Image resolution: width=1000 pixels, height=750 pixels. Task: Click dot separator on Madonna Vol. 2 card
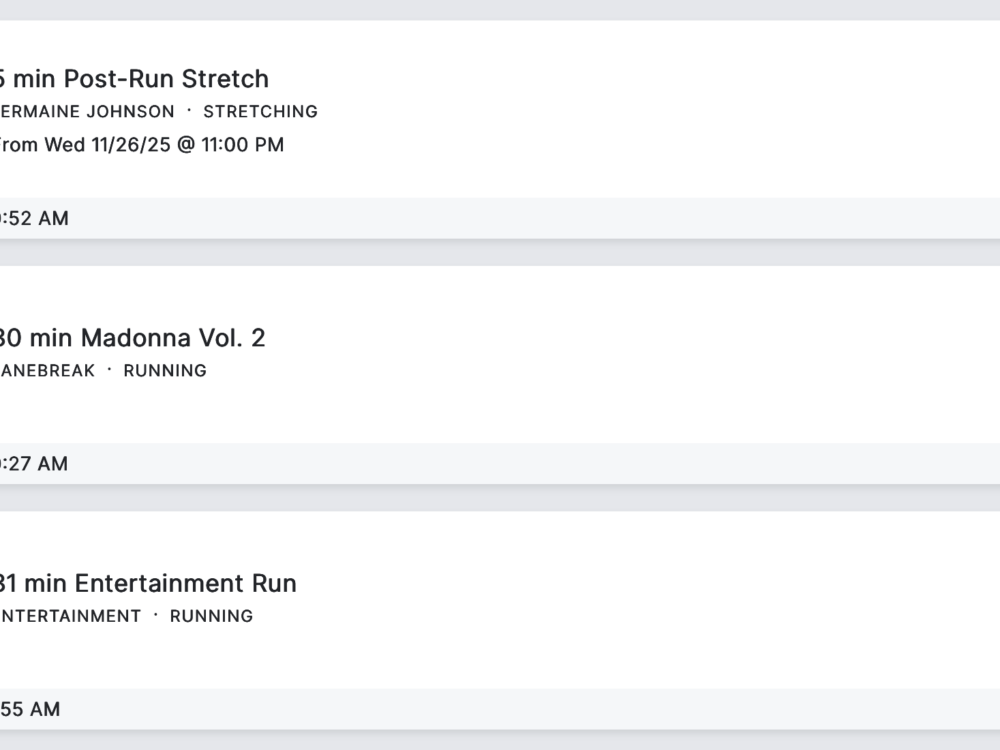(x=109, y=370)
